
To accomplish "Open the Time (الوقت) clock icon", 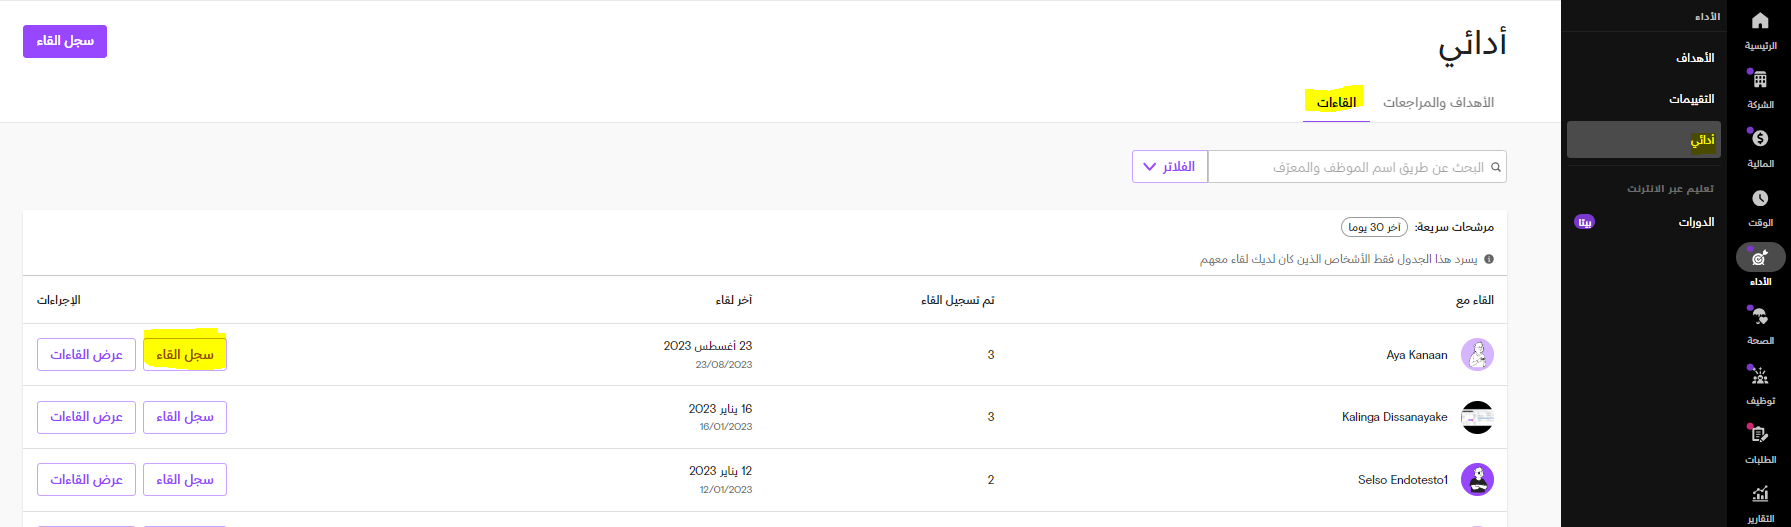I will pyautogui.click(x=1760, y=199).
